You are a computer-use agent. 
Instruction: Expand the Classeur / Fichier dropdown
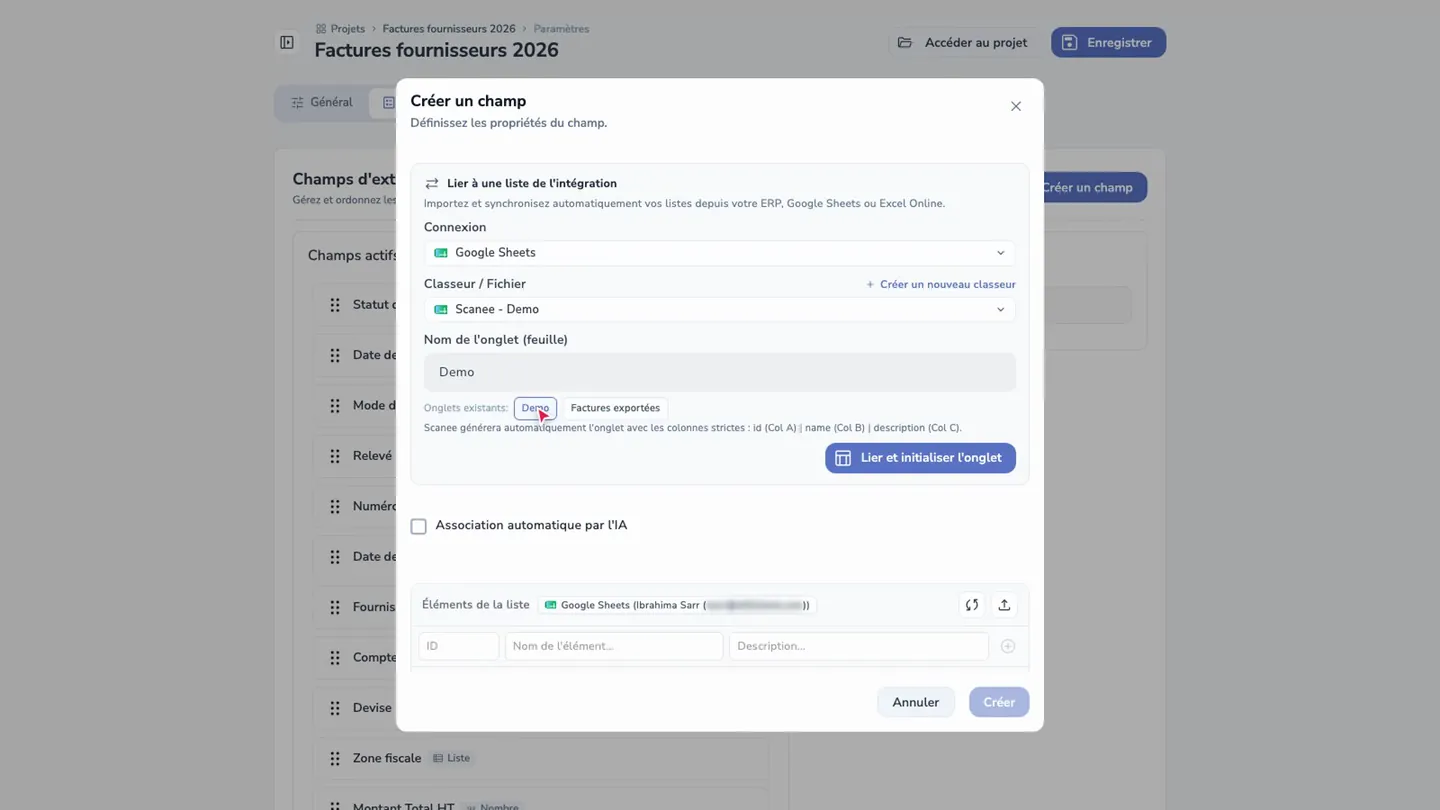click(719, 309)
